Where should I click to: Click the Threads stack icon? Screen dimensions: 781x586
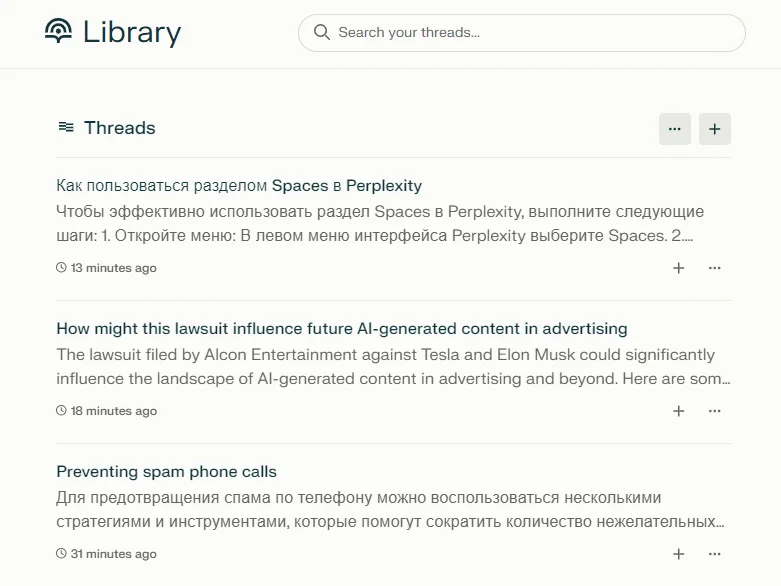66,127
